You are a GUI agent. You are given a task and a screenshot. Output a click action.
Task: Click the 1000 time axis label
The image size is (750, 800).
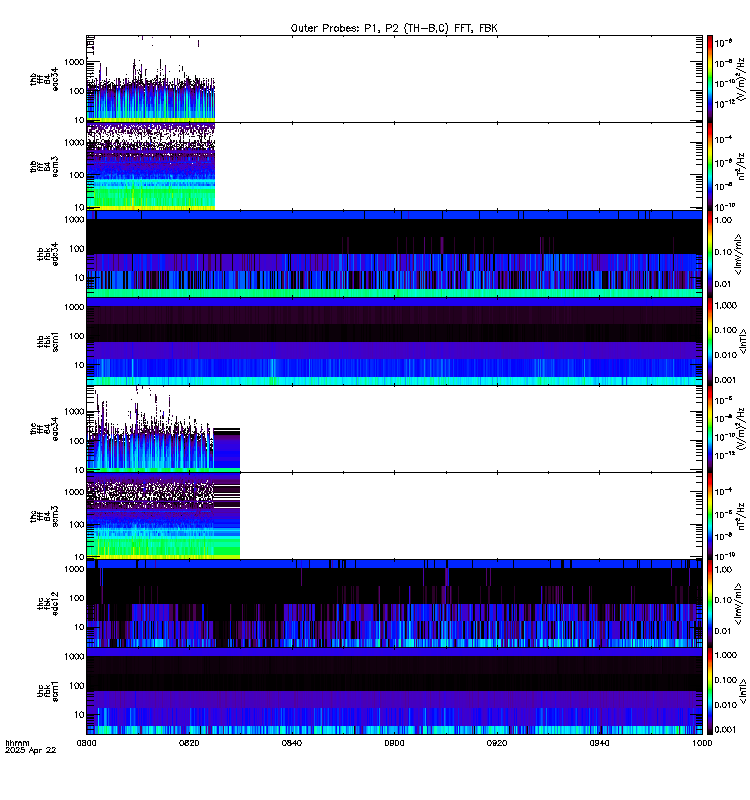702,743
